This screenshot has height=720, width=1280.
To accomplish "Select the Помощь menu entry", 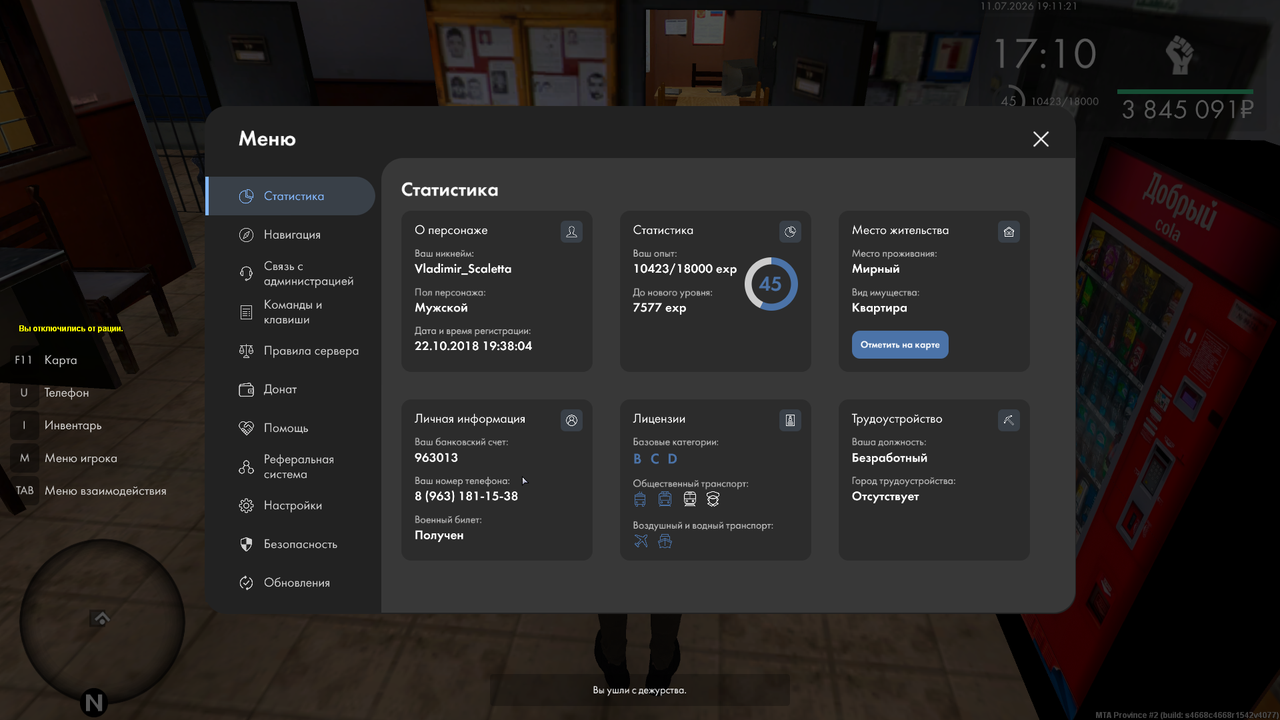I will [x=290, y=428].
